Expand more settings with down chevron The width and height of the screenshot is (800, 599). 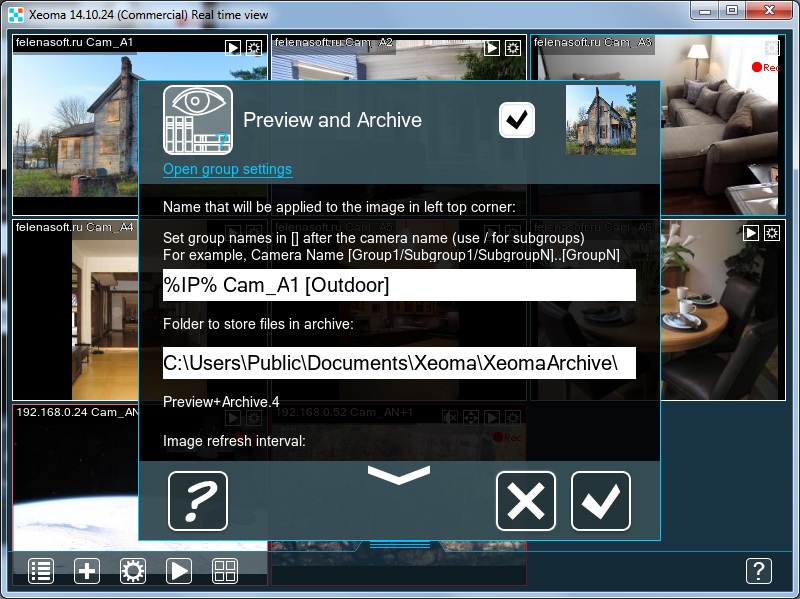pos(398,475)
